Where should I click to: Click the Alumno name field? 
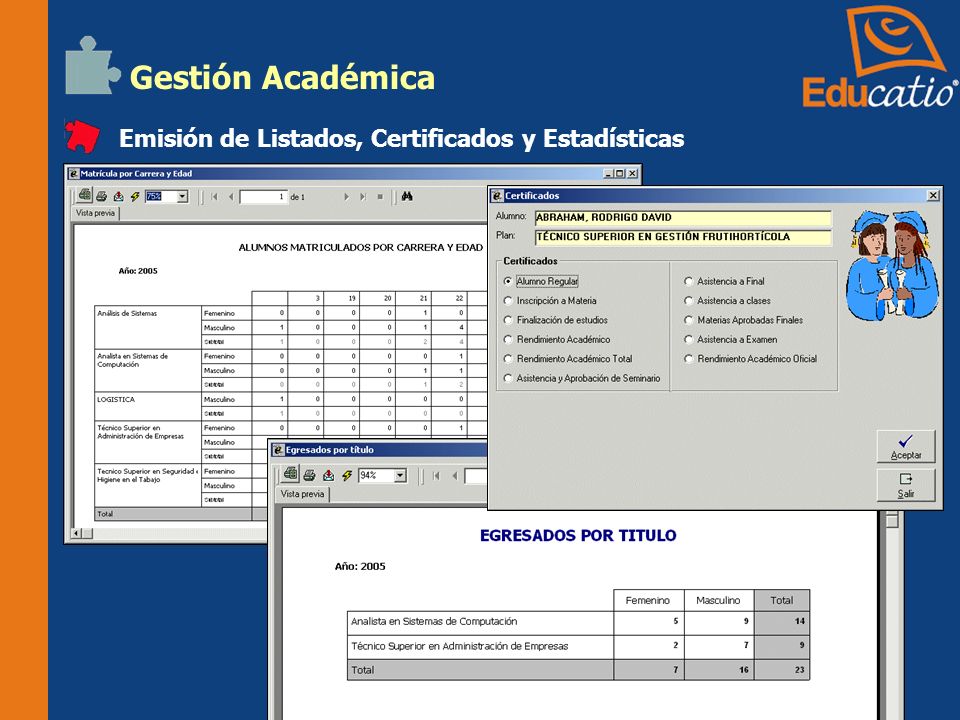(x=683, y=217)
